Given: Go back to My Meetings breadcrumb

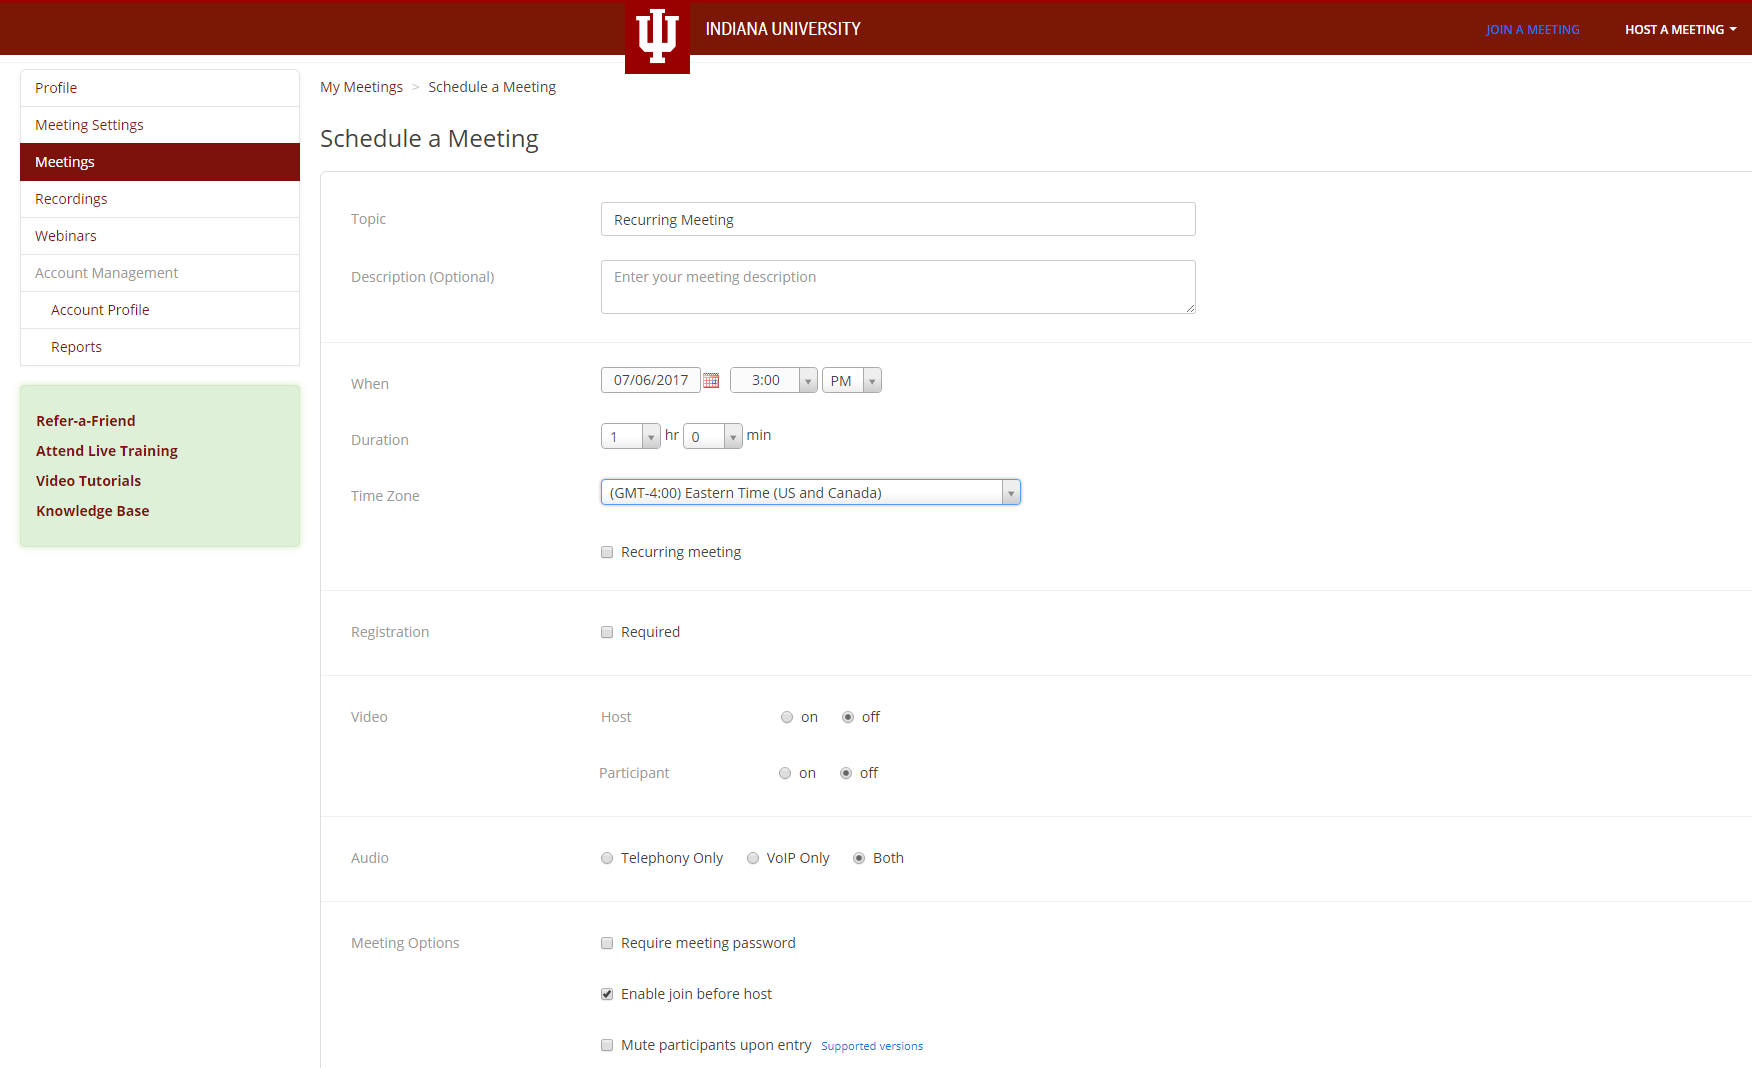Looking at the screenshot, I should (361, 87).
